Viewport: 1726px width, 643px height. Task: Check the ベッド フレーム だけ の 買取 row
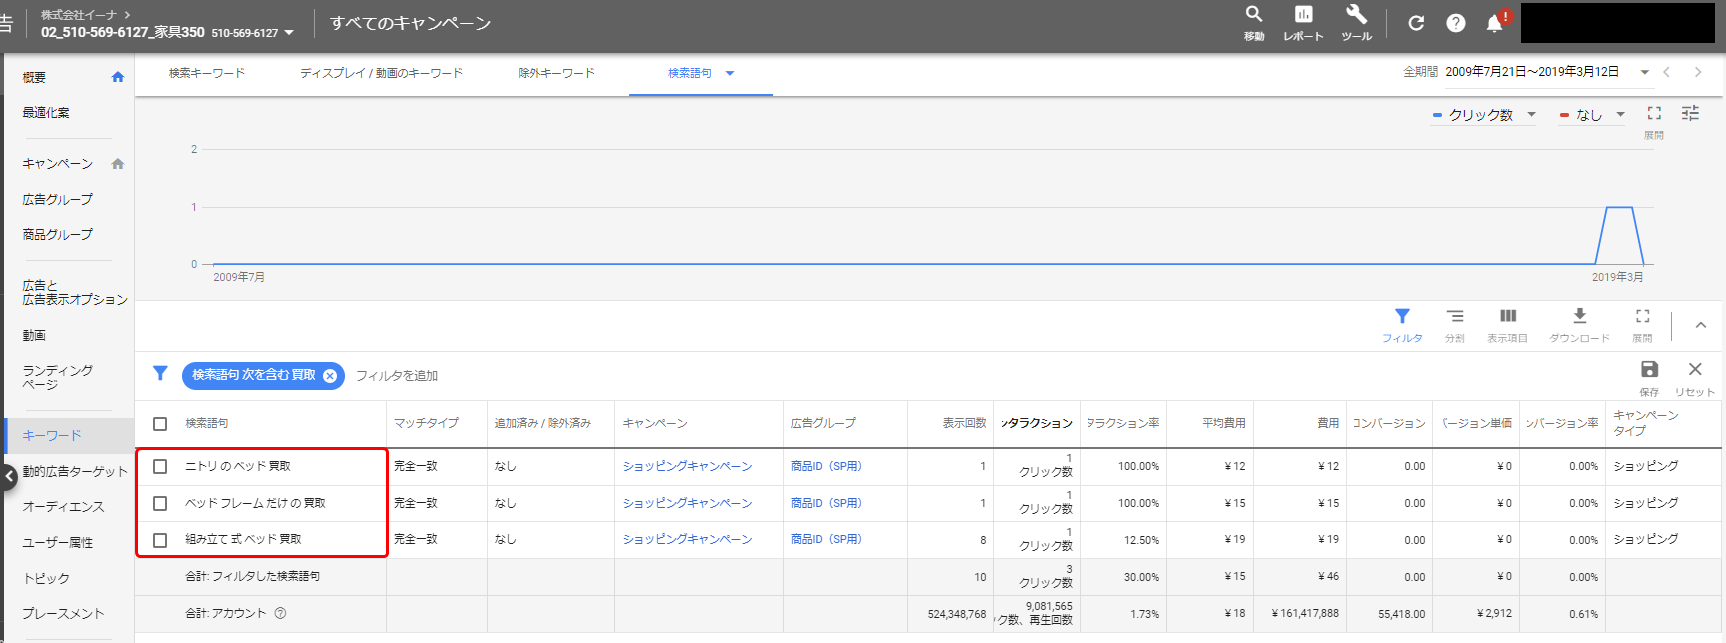click(160, 503)
